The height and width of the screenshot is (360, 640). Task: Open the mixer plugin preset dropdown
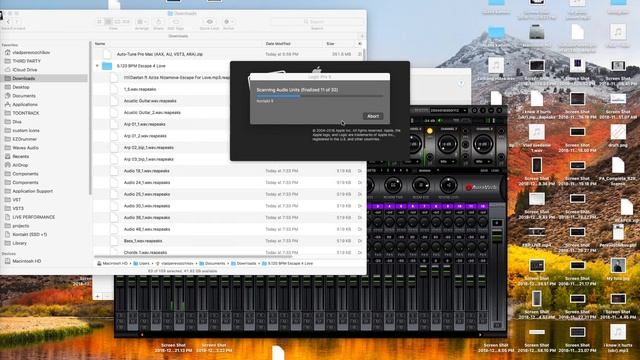click(448, 111)
